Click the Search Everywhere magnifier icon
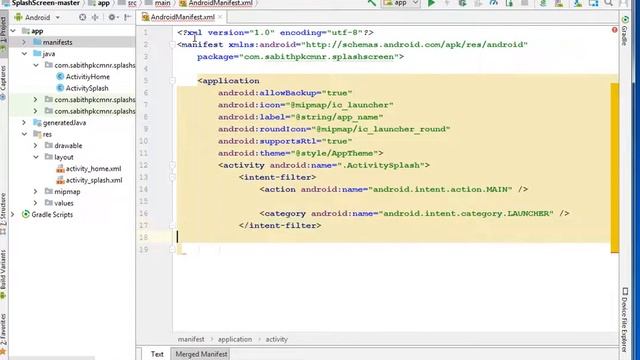Screen dimensions: 640x360 (609, 3)
